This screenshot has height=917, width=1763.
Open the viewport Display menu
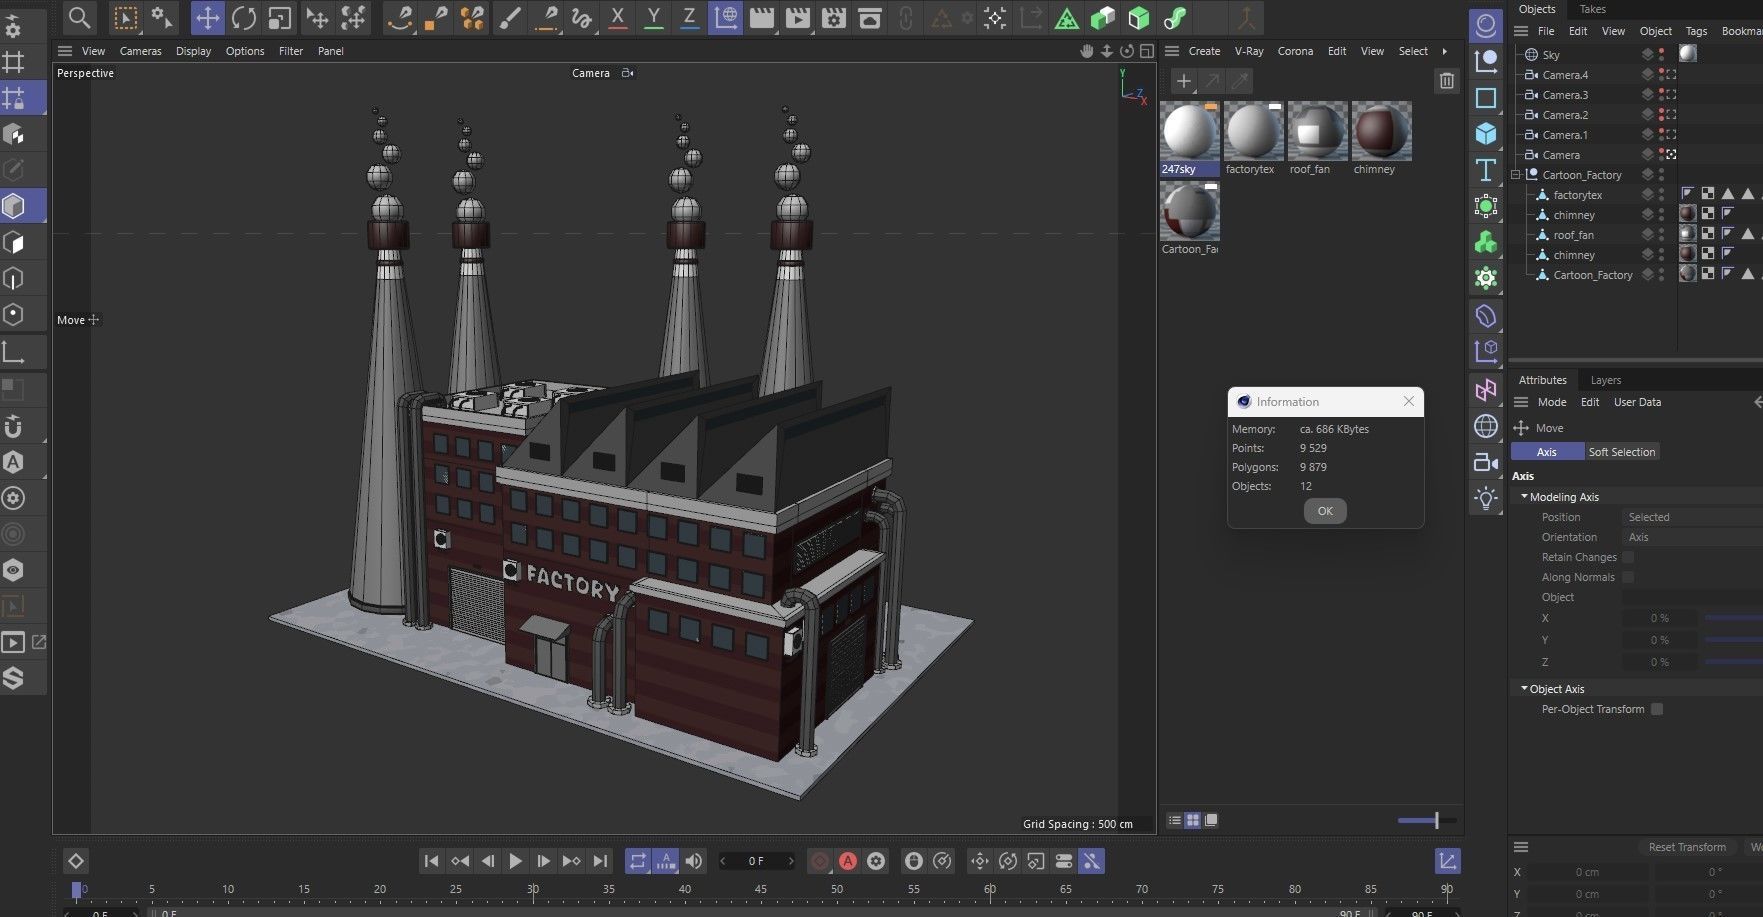[x=193, y=51]
